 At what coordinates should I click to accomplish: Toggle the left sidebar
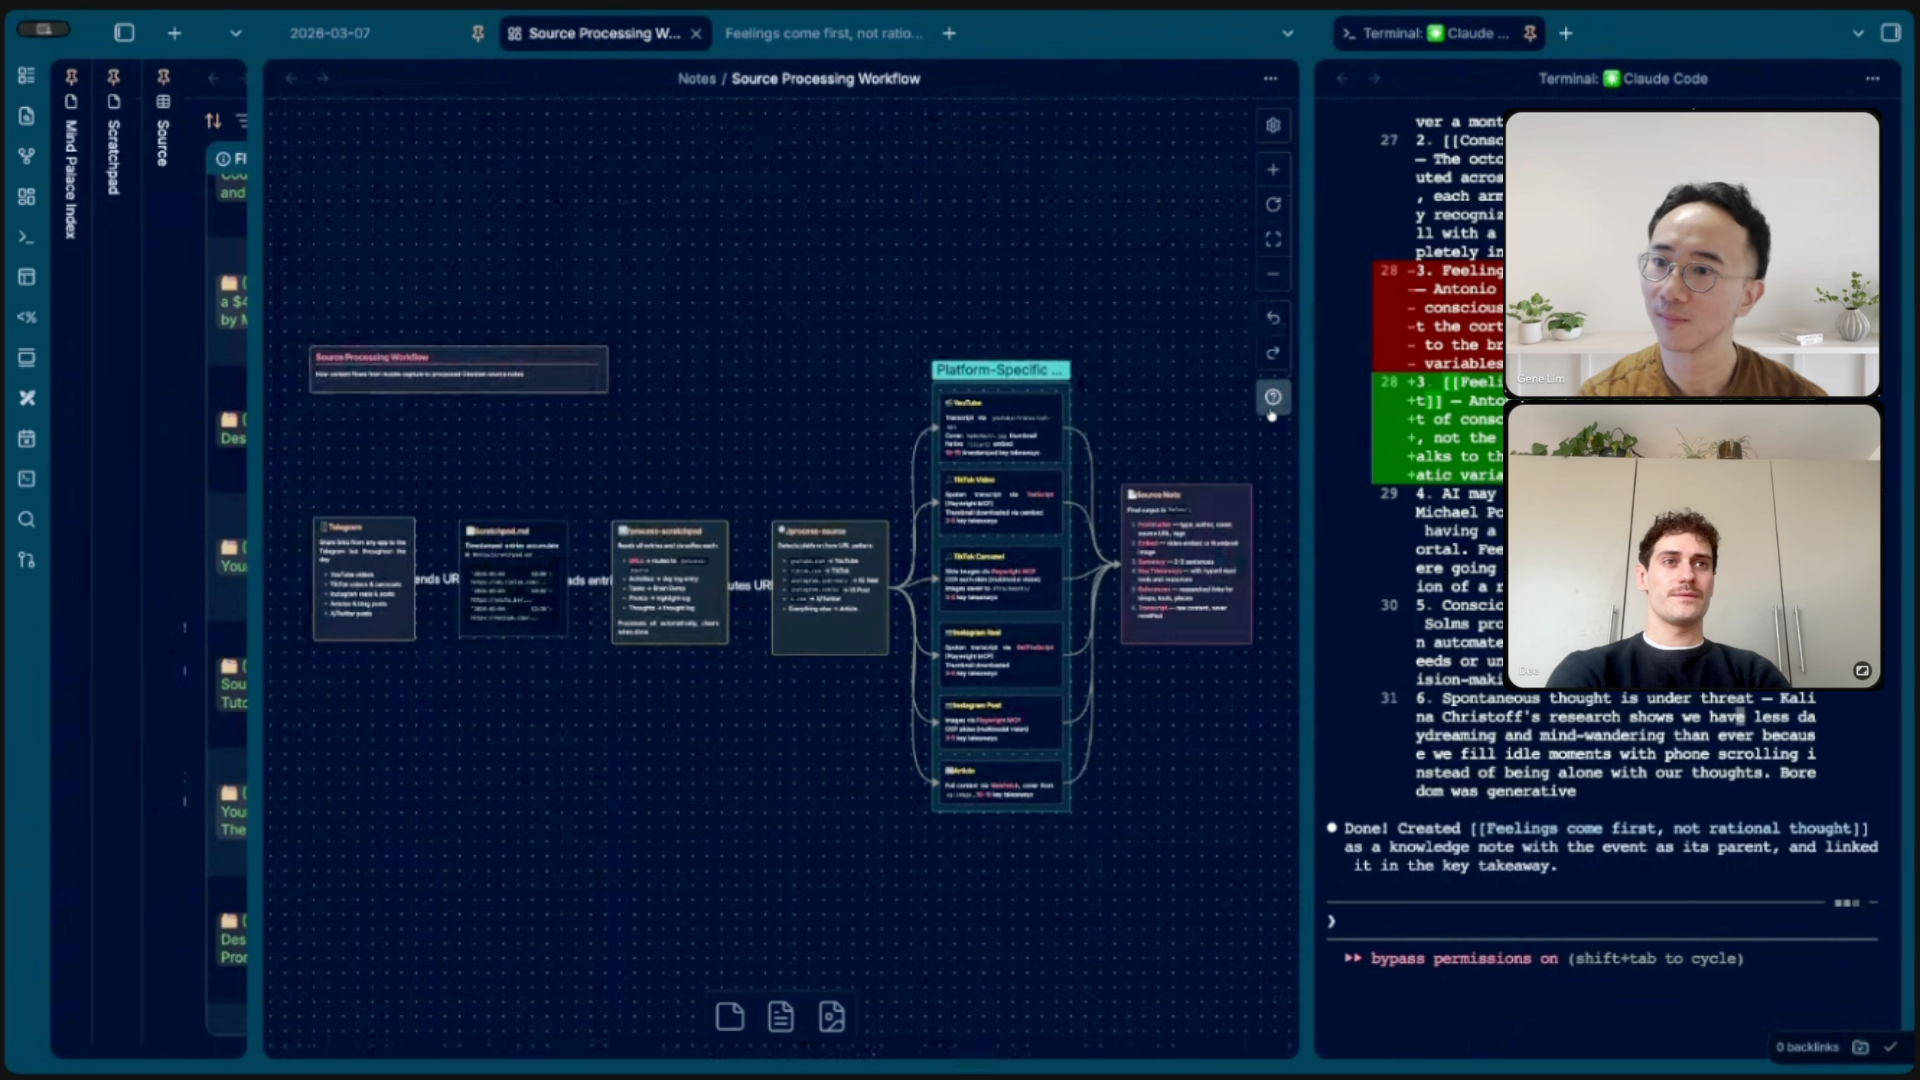tap(124, 33)
